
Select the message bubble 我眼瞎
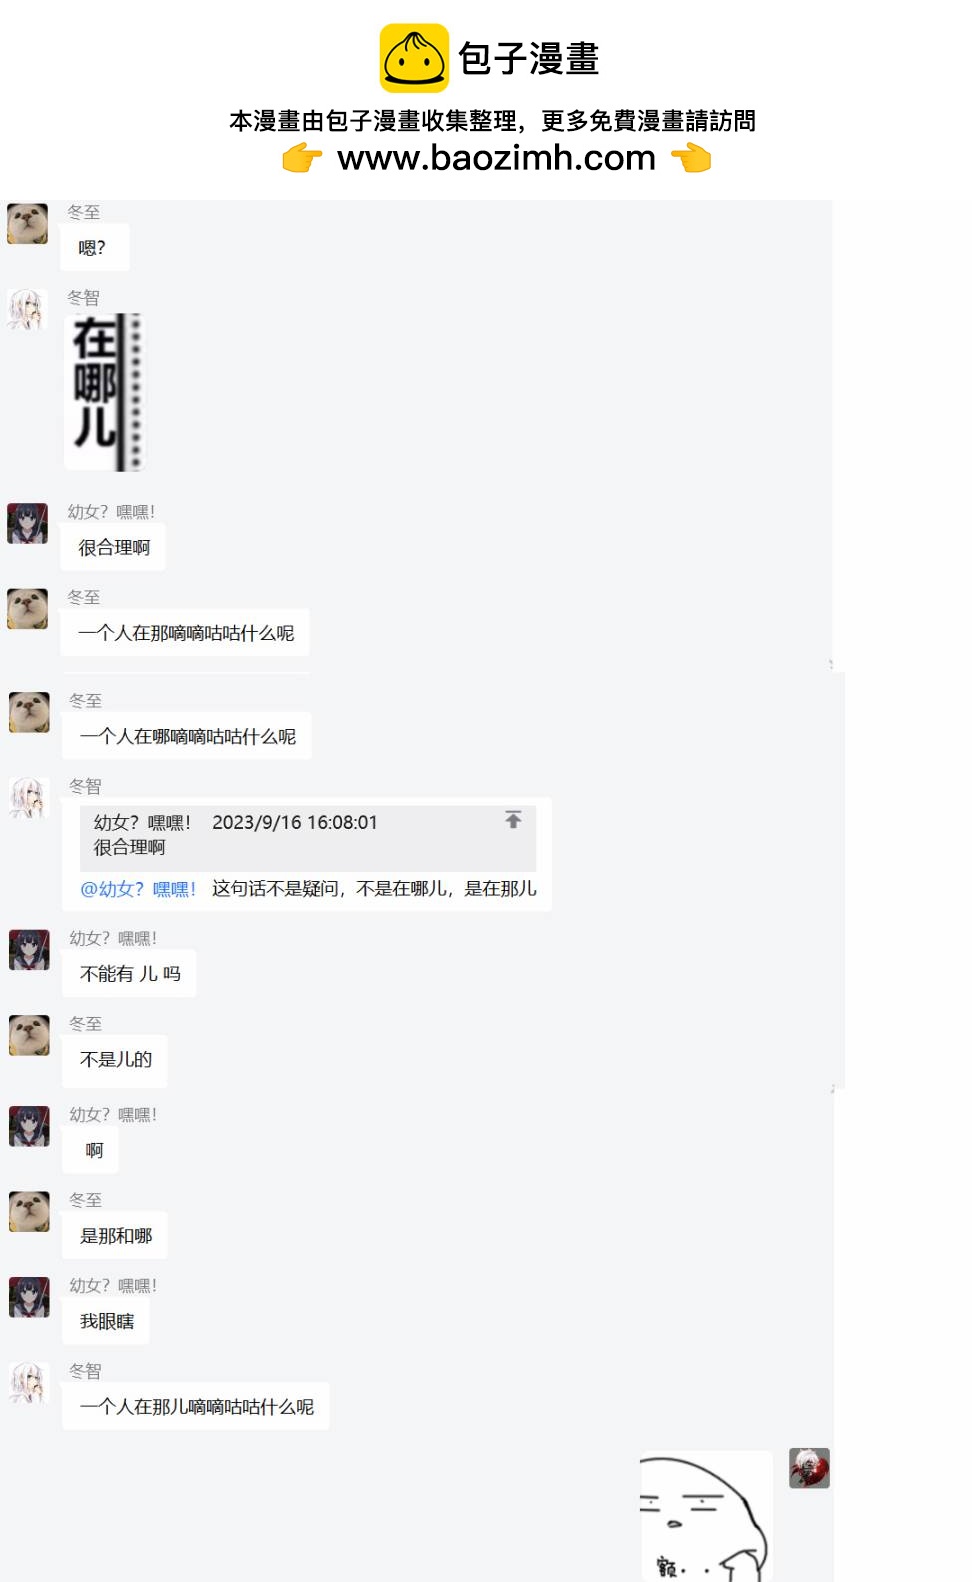click(106, 1321)
